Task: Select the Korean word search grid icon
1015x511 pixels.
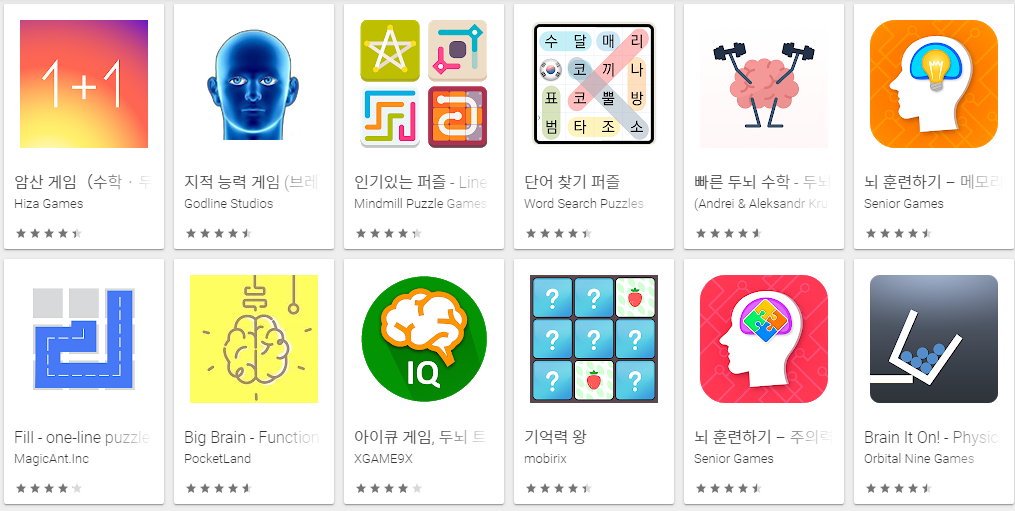Action: pyautogui.click(x=594, y=84)
